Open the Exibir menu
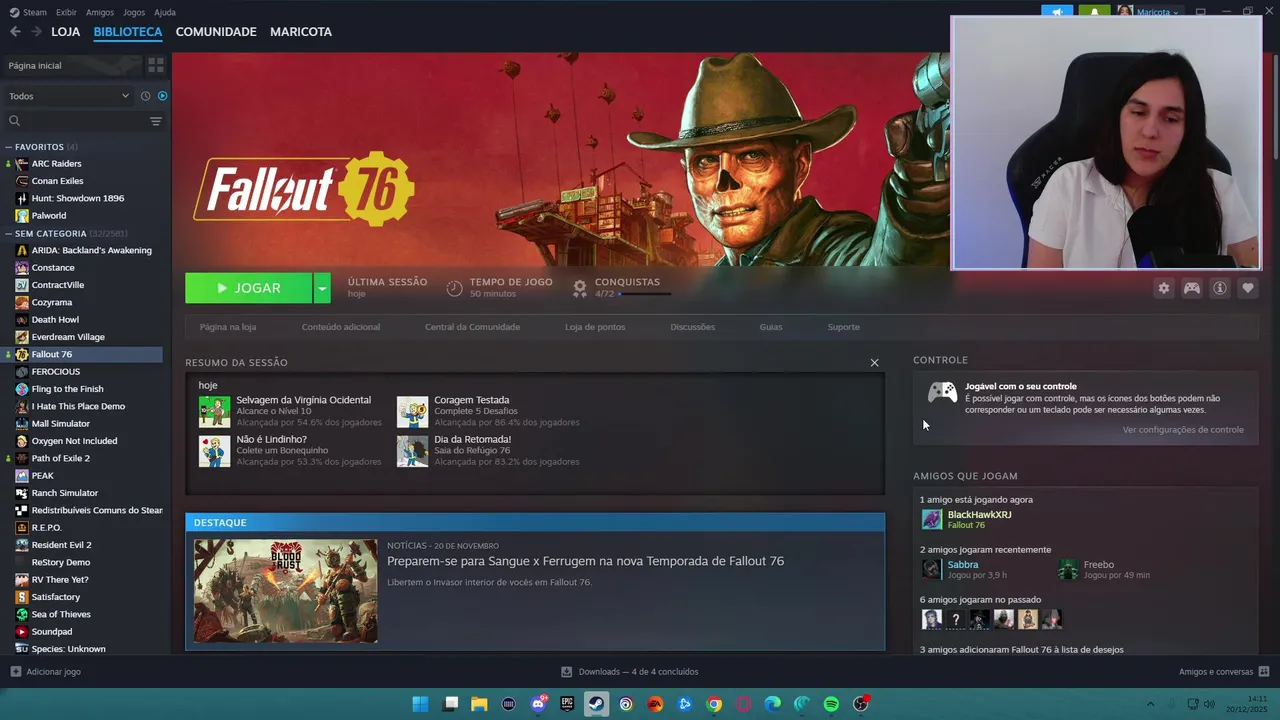Screen dimensions: 1280x720 (x=66, y=12)
